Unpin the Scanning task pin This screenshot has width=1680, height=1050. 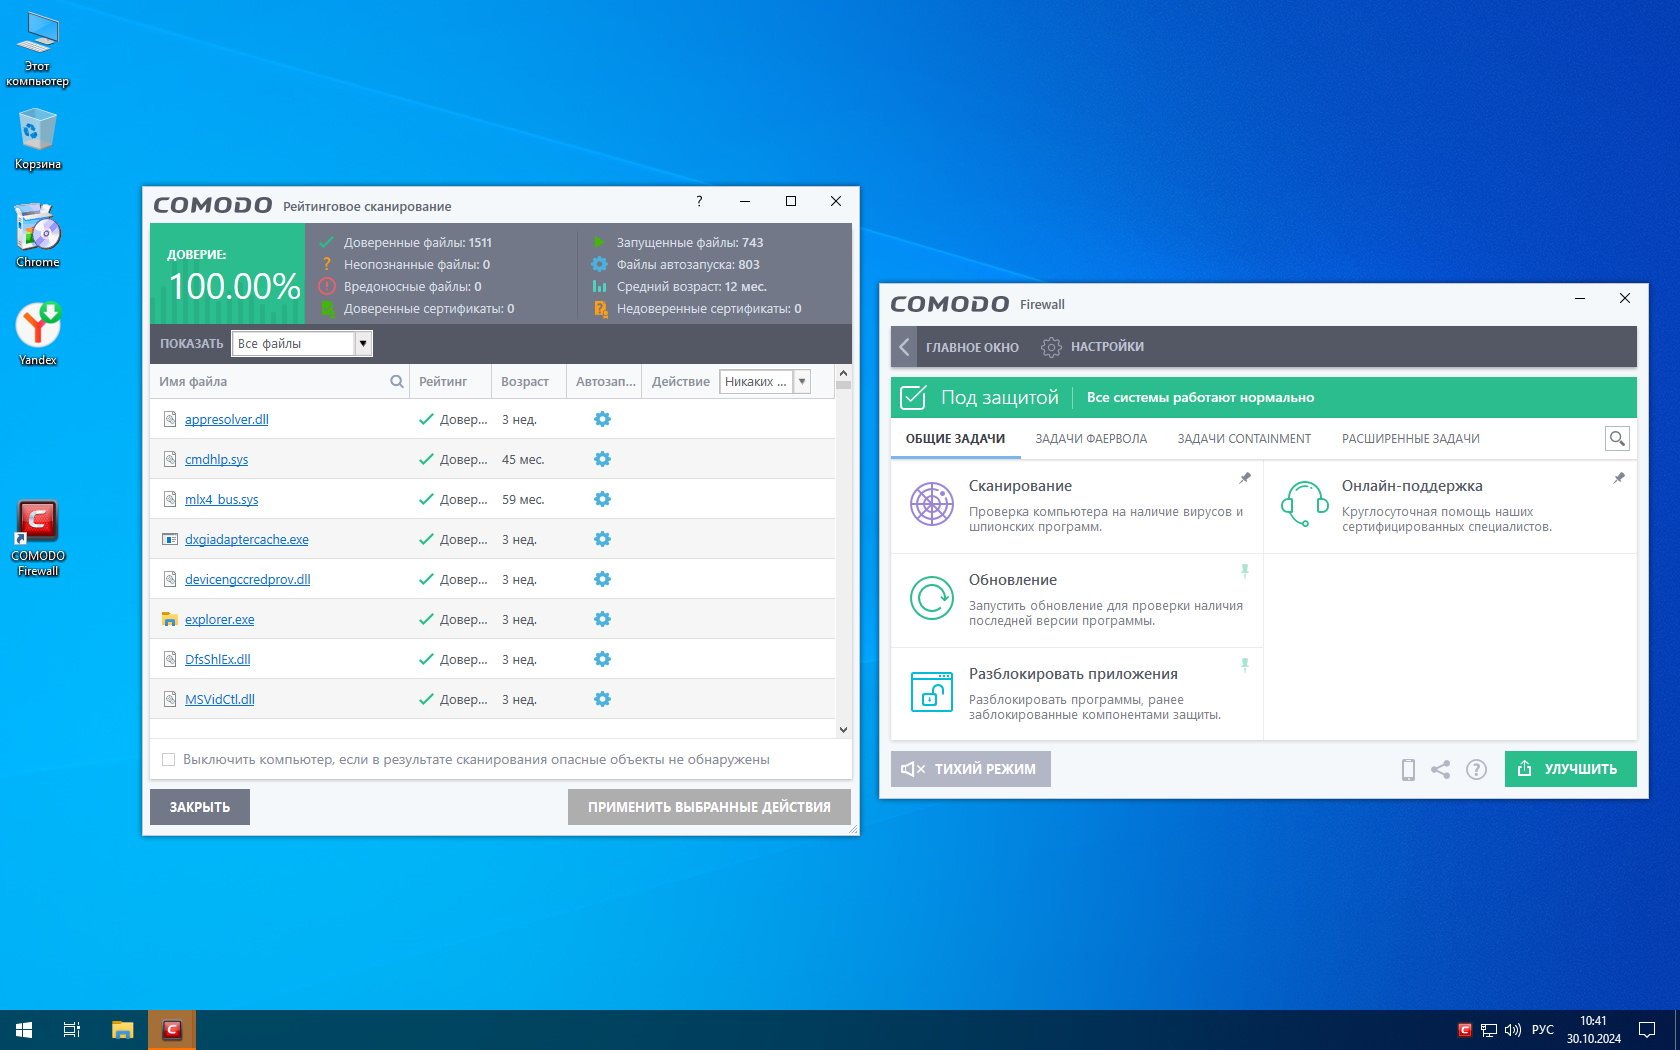coord(1245,478)
